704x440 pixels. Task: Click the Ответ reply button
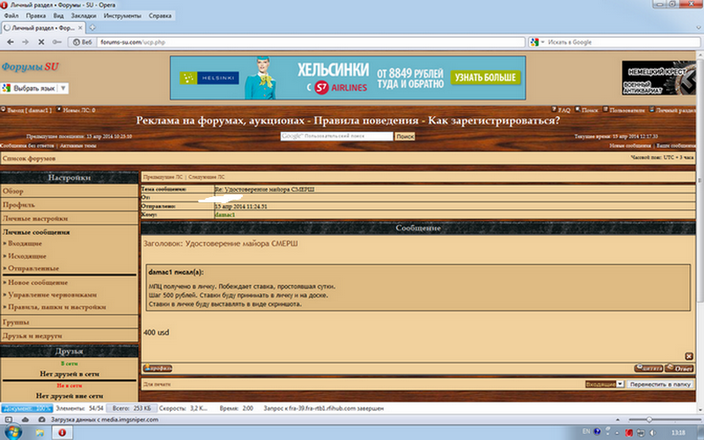coord(679,368)
